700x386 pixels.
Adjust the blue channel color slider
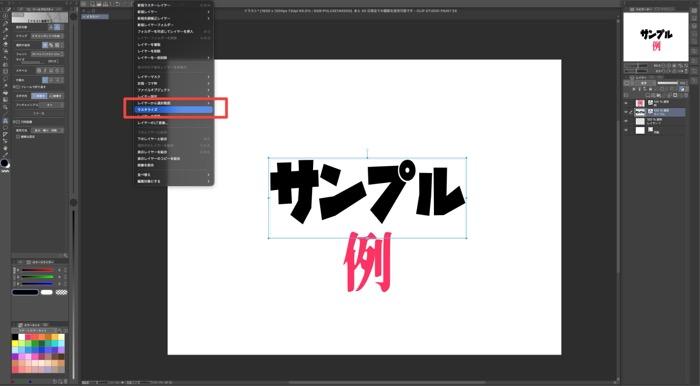(x=38, y=283)
